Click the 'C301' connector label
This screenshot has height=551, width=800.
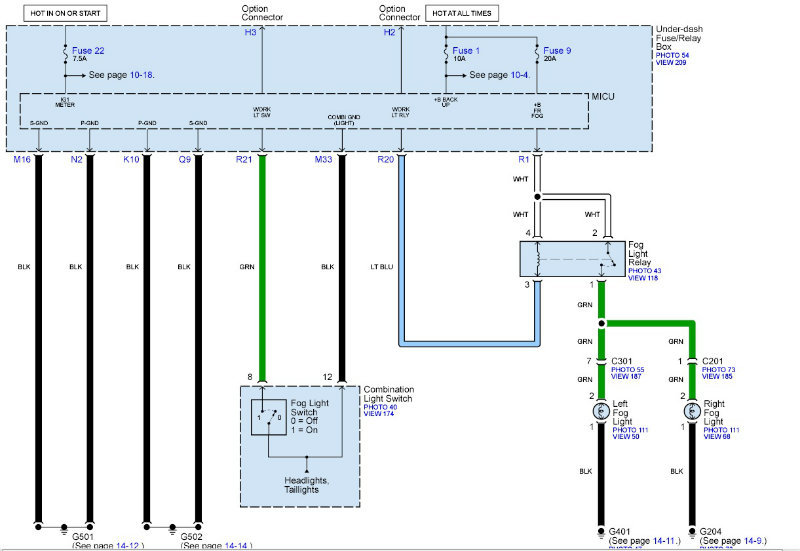(x=622, y=361)
